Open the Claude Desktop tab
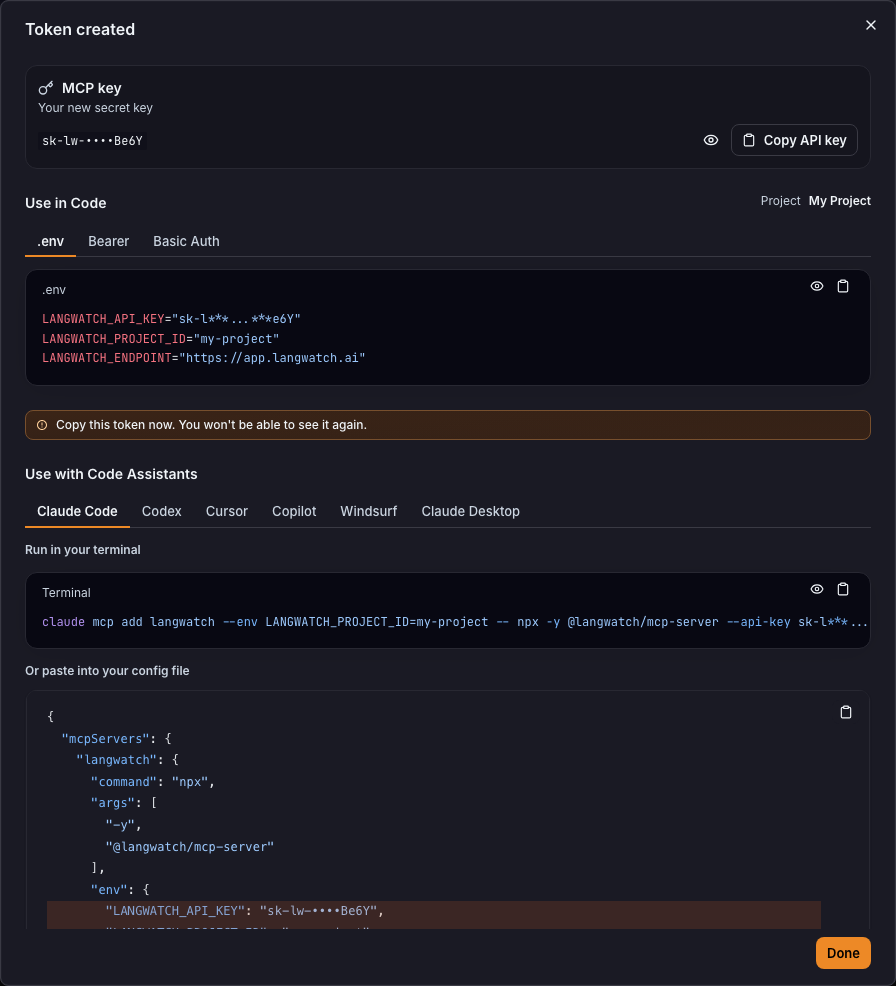 point(470,511)
